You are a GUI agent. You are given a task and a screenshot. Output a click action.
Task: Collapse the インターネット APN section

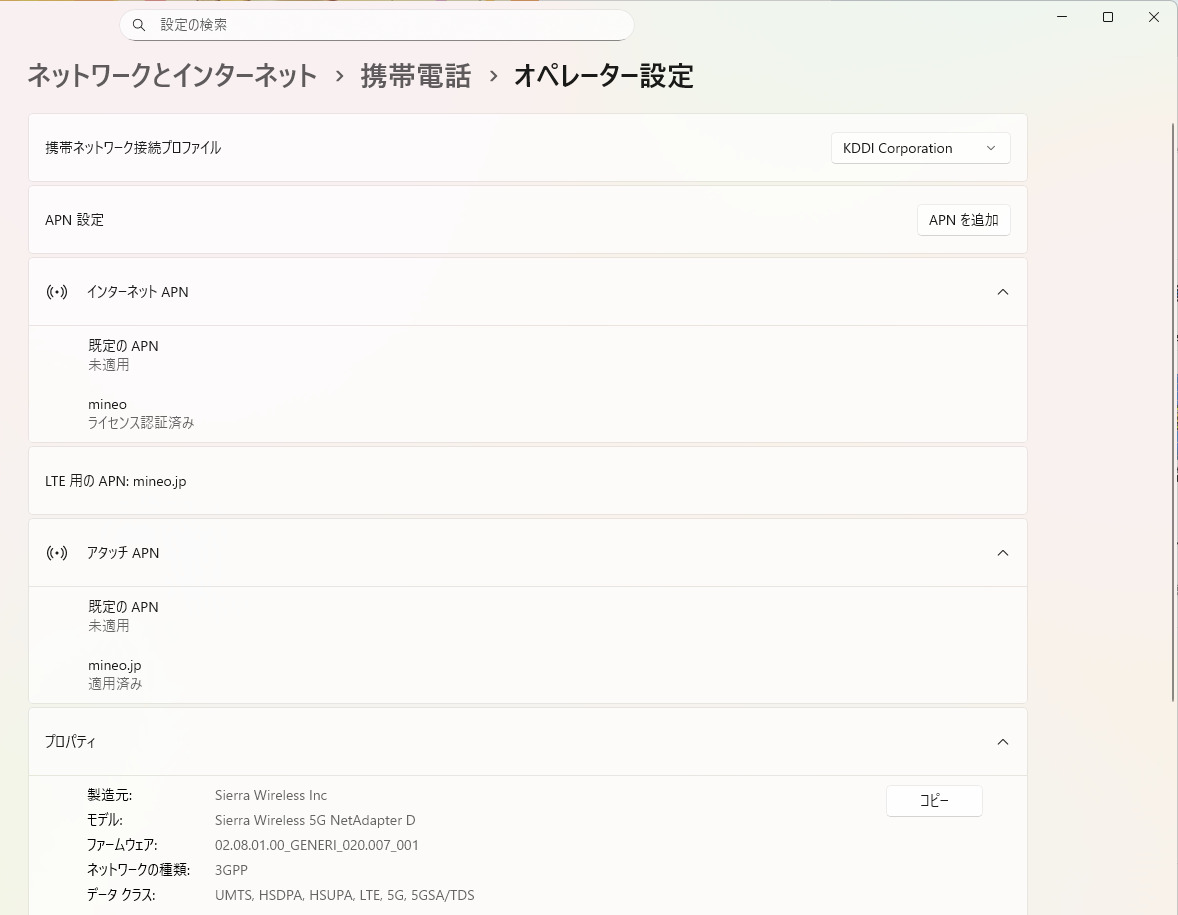point(1003,292)
